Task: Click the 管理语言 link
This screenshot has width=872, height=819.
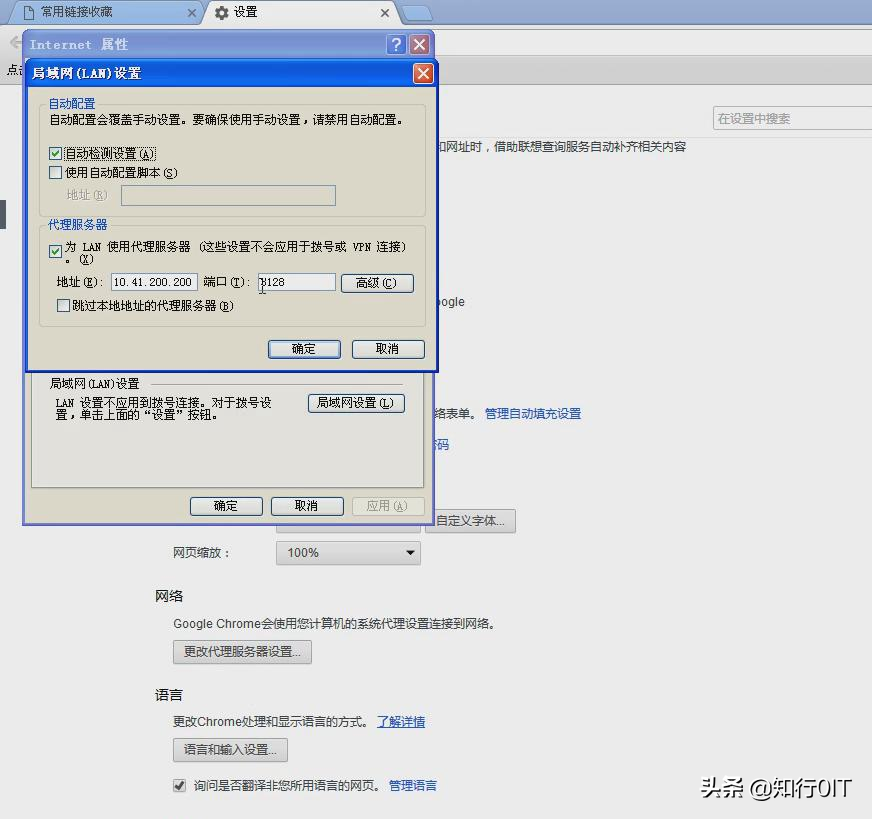Action: (413, 786)
